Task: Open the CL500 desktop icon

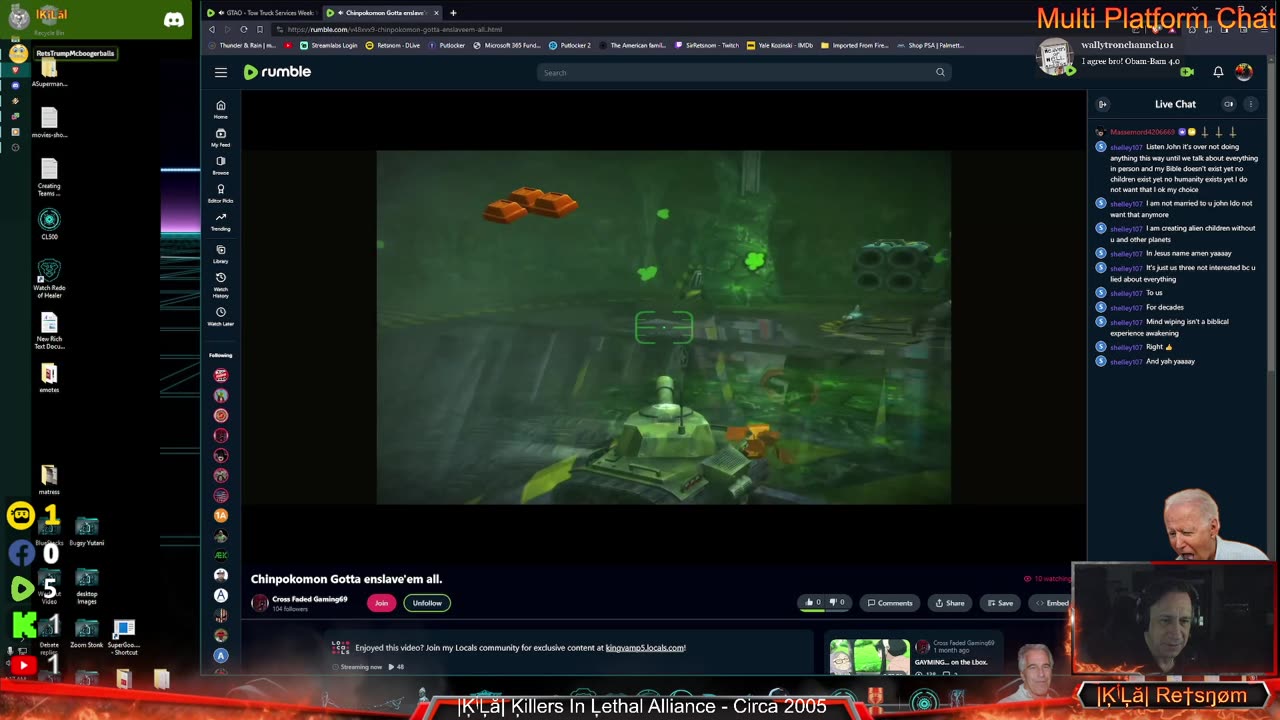Action: (x=49, y=224)
